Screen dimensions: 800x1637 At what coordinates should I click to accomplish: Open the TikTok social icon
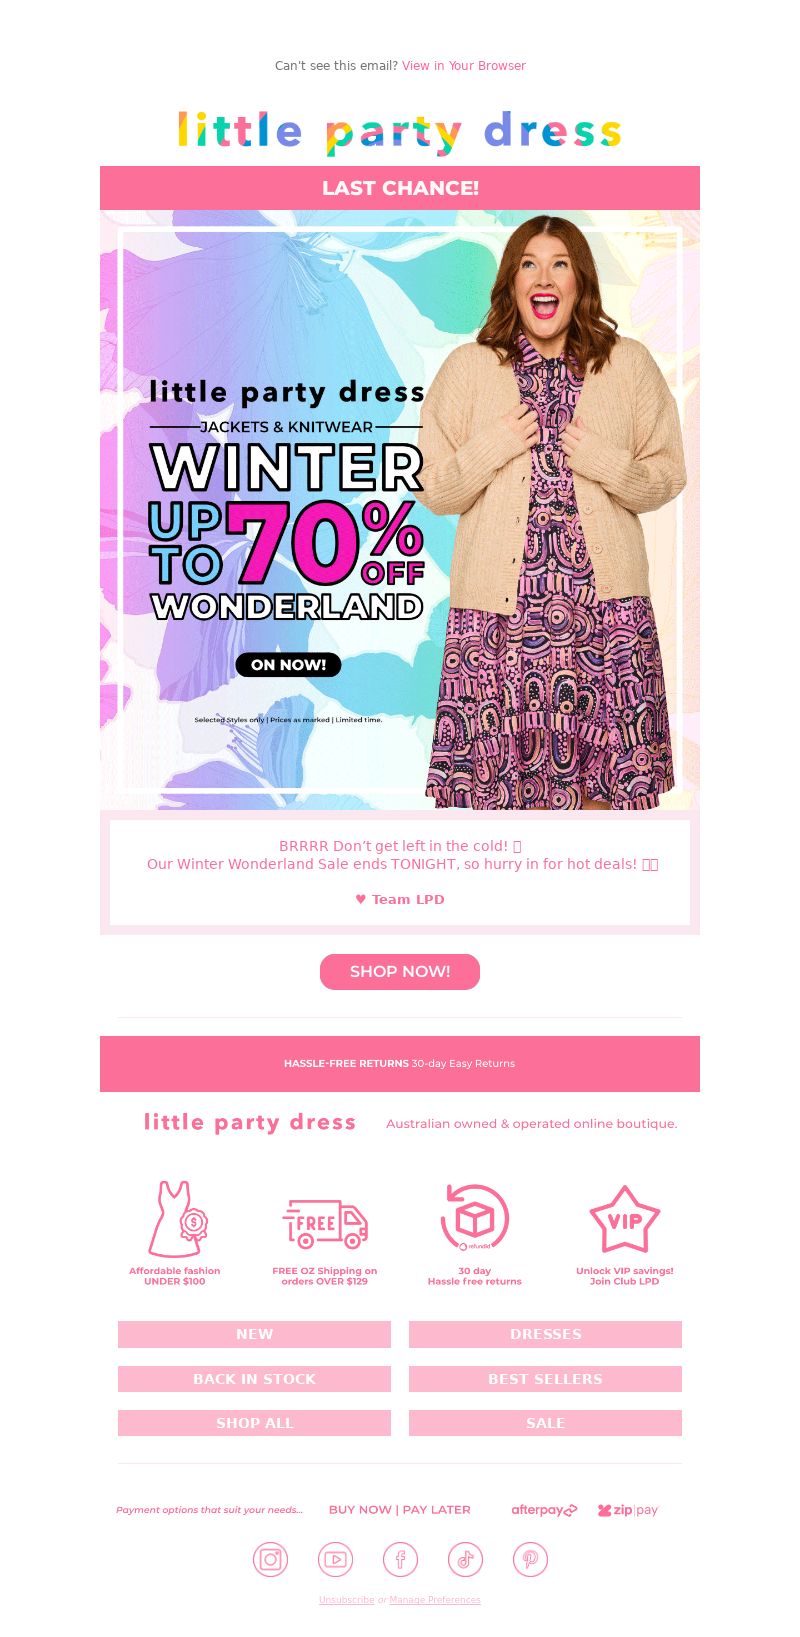pos(465,1559)
